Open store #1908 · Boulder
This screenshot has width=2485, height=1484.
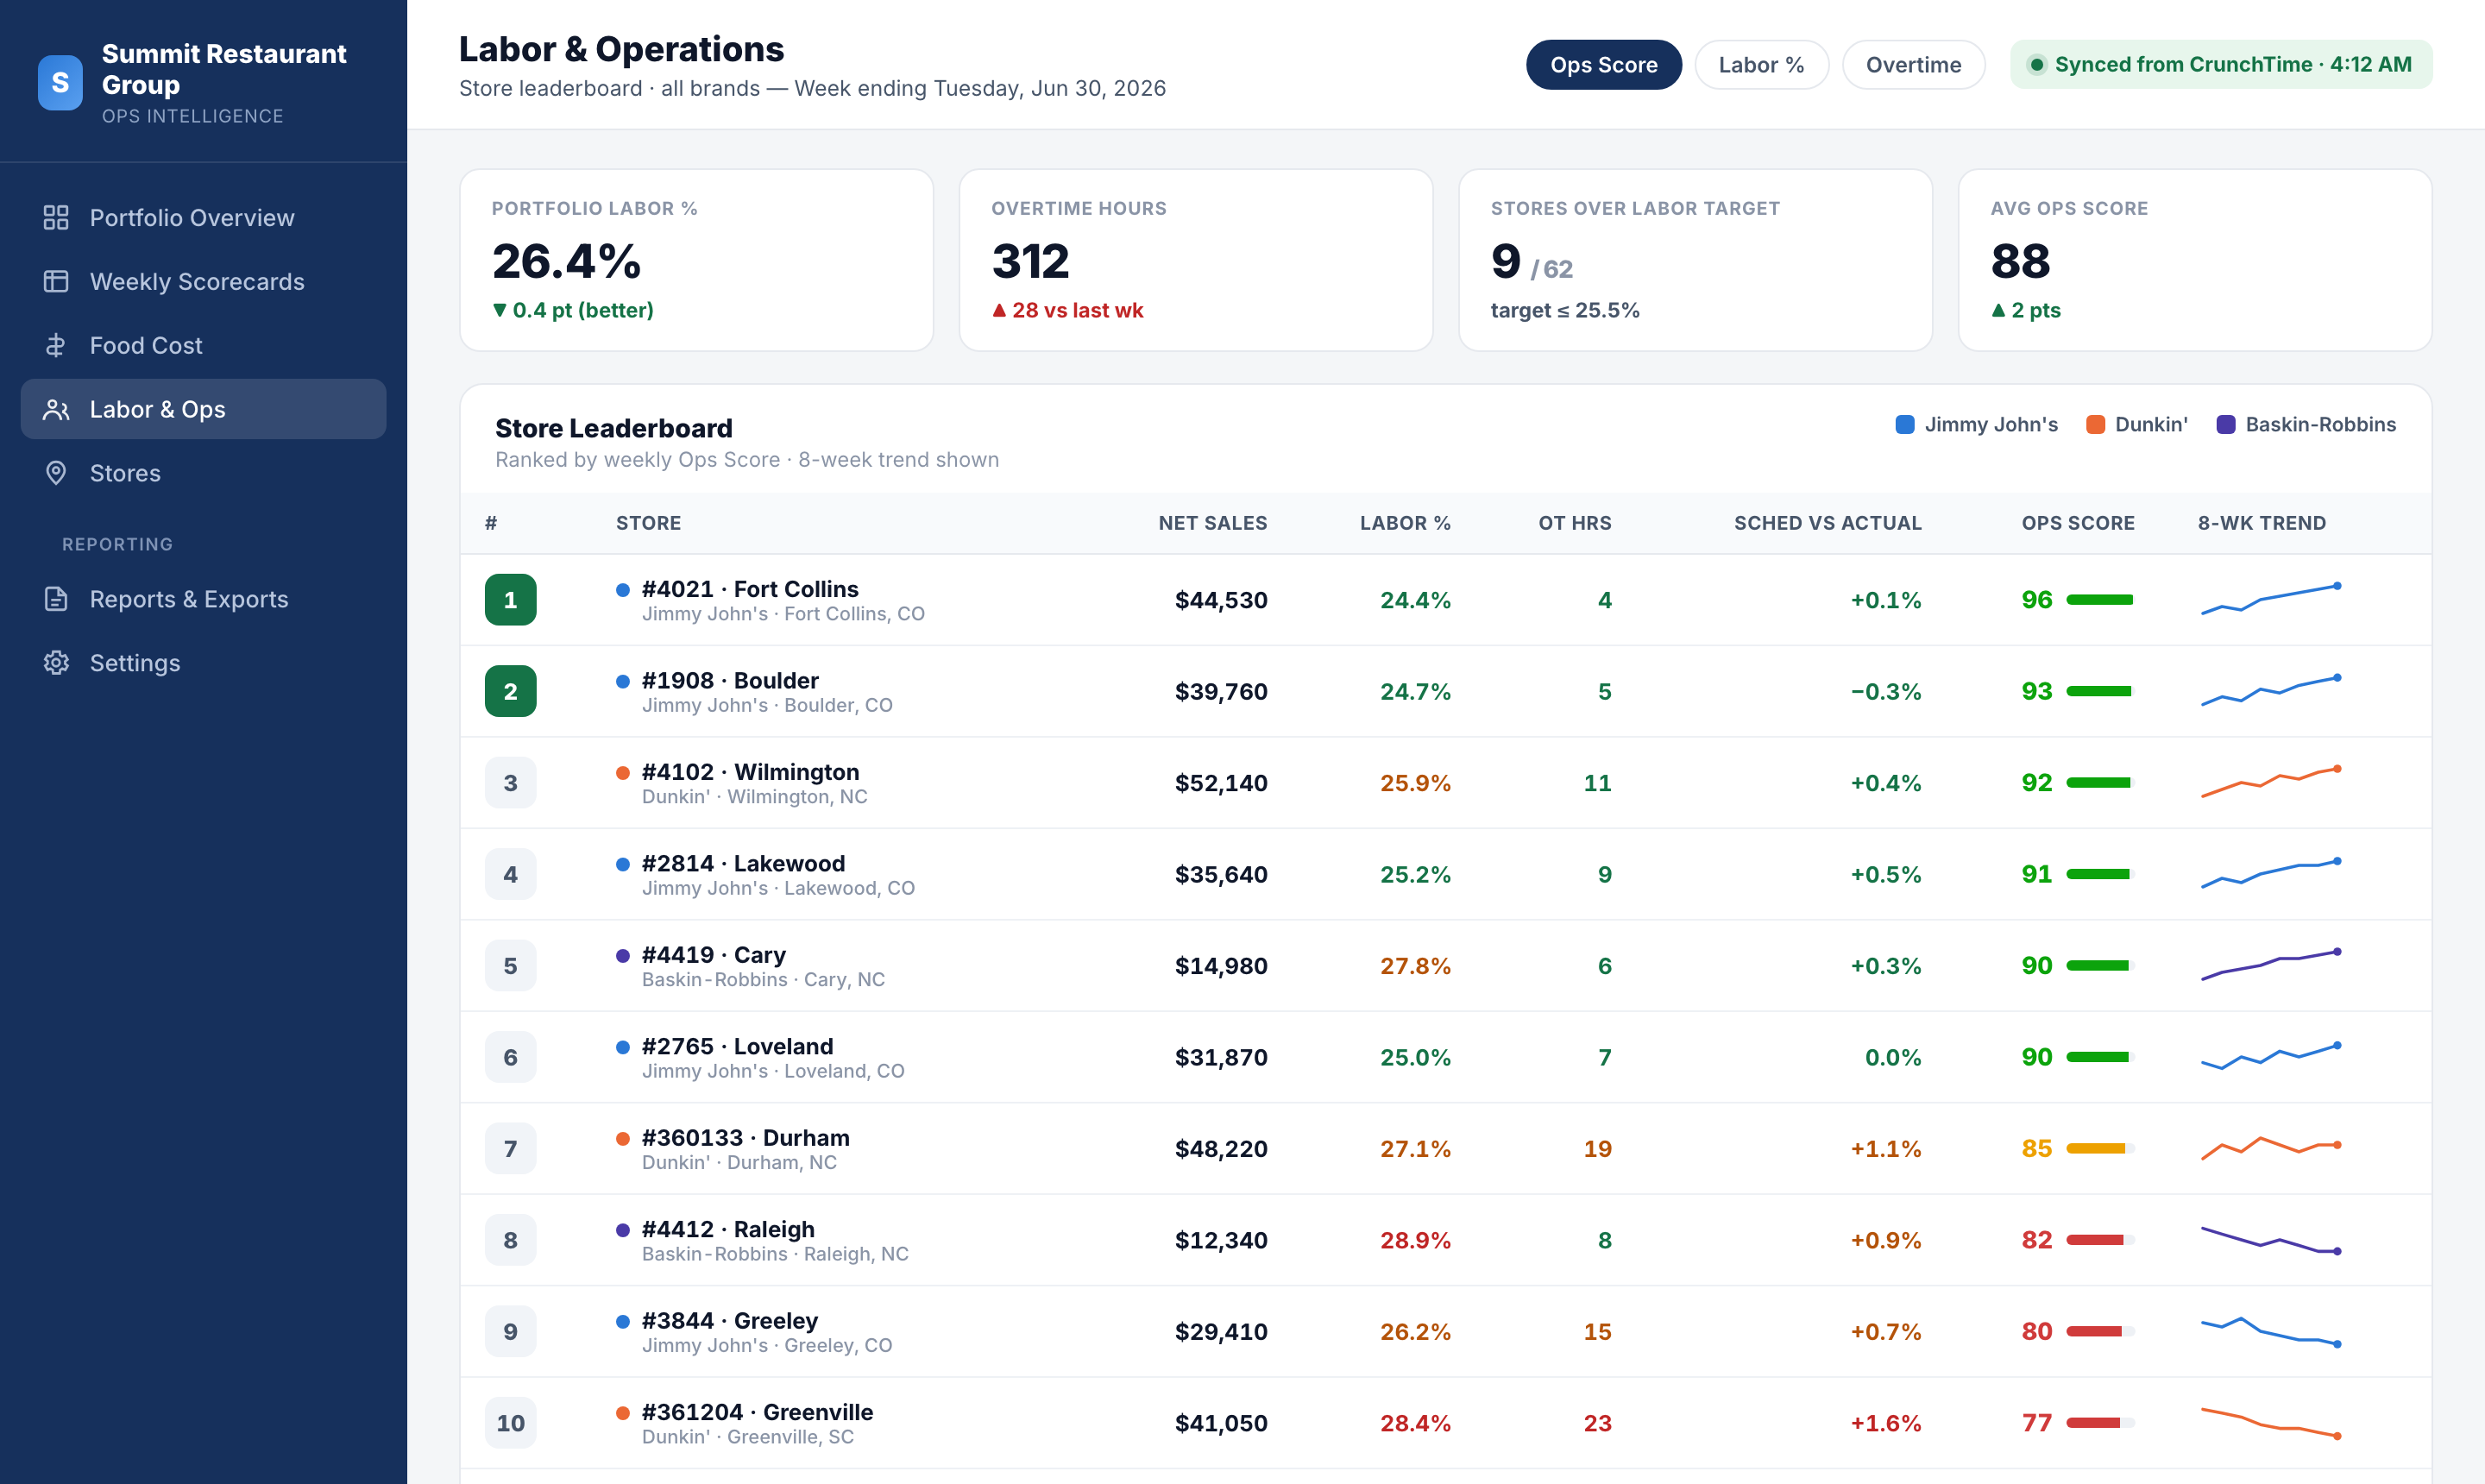click(x=730, y=682)
